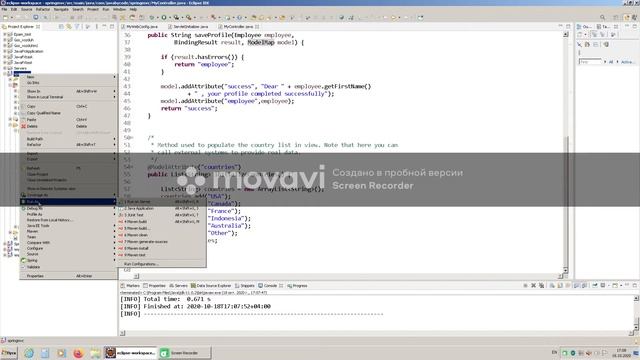Select the Console view tab
The width and height of the screenshot is (640, 360).
coord(270,286)
